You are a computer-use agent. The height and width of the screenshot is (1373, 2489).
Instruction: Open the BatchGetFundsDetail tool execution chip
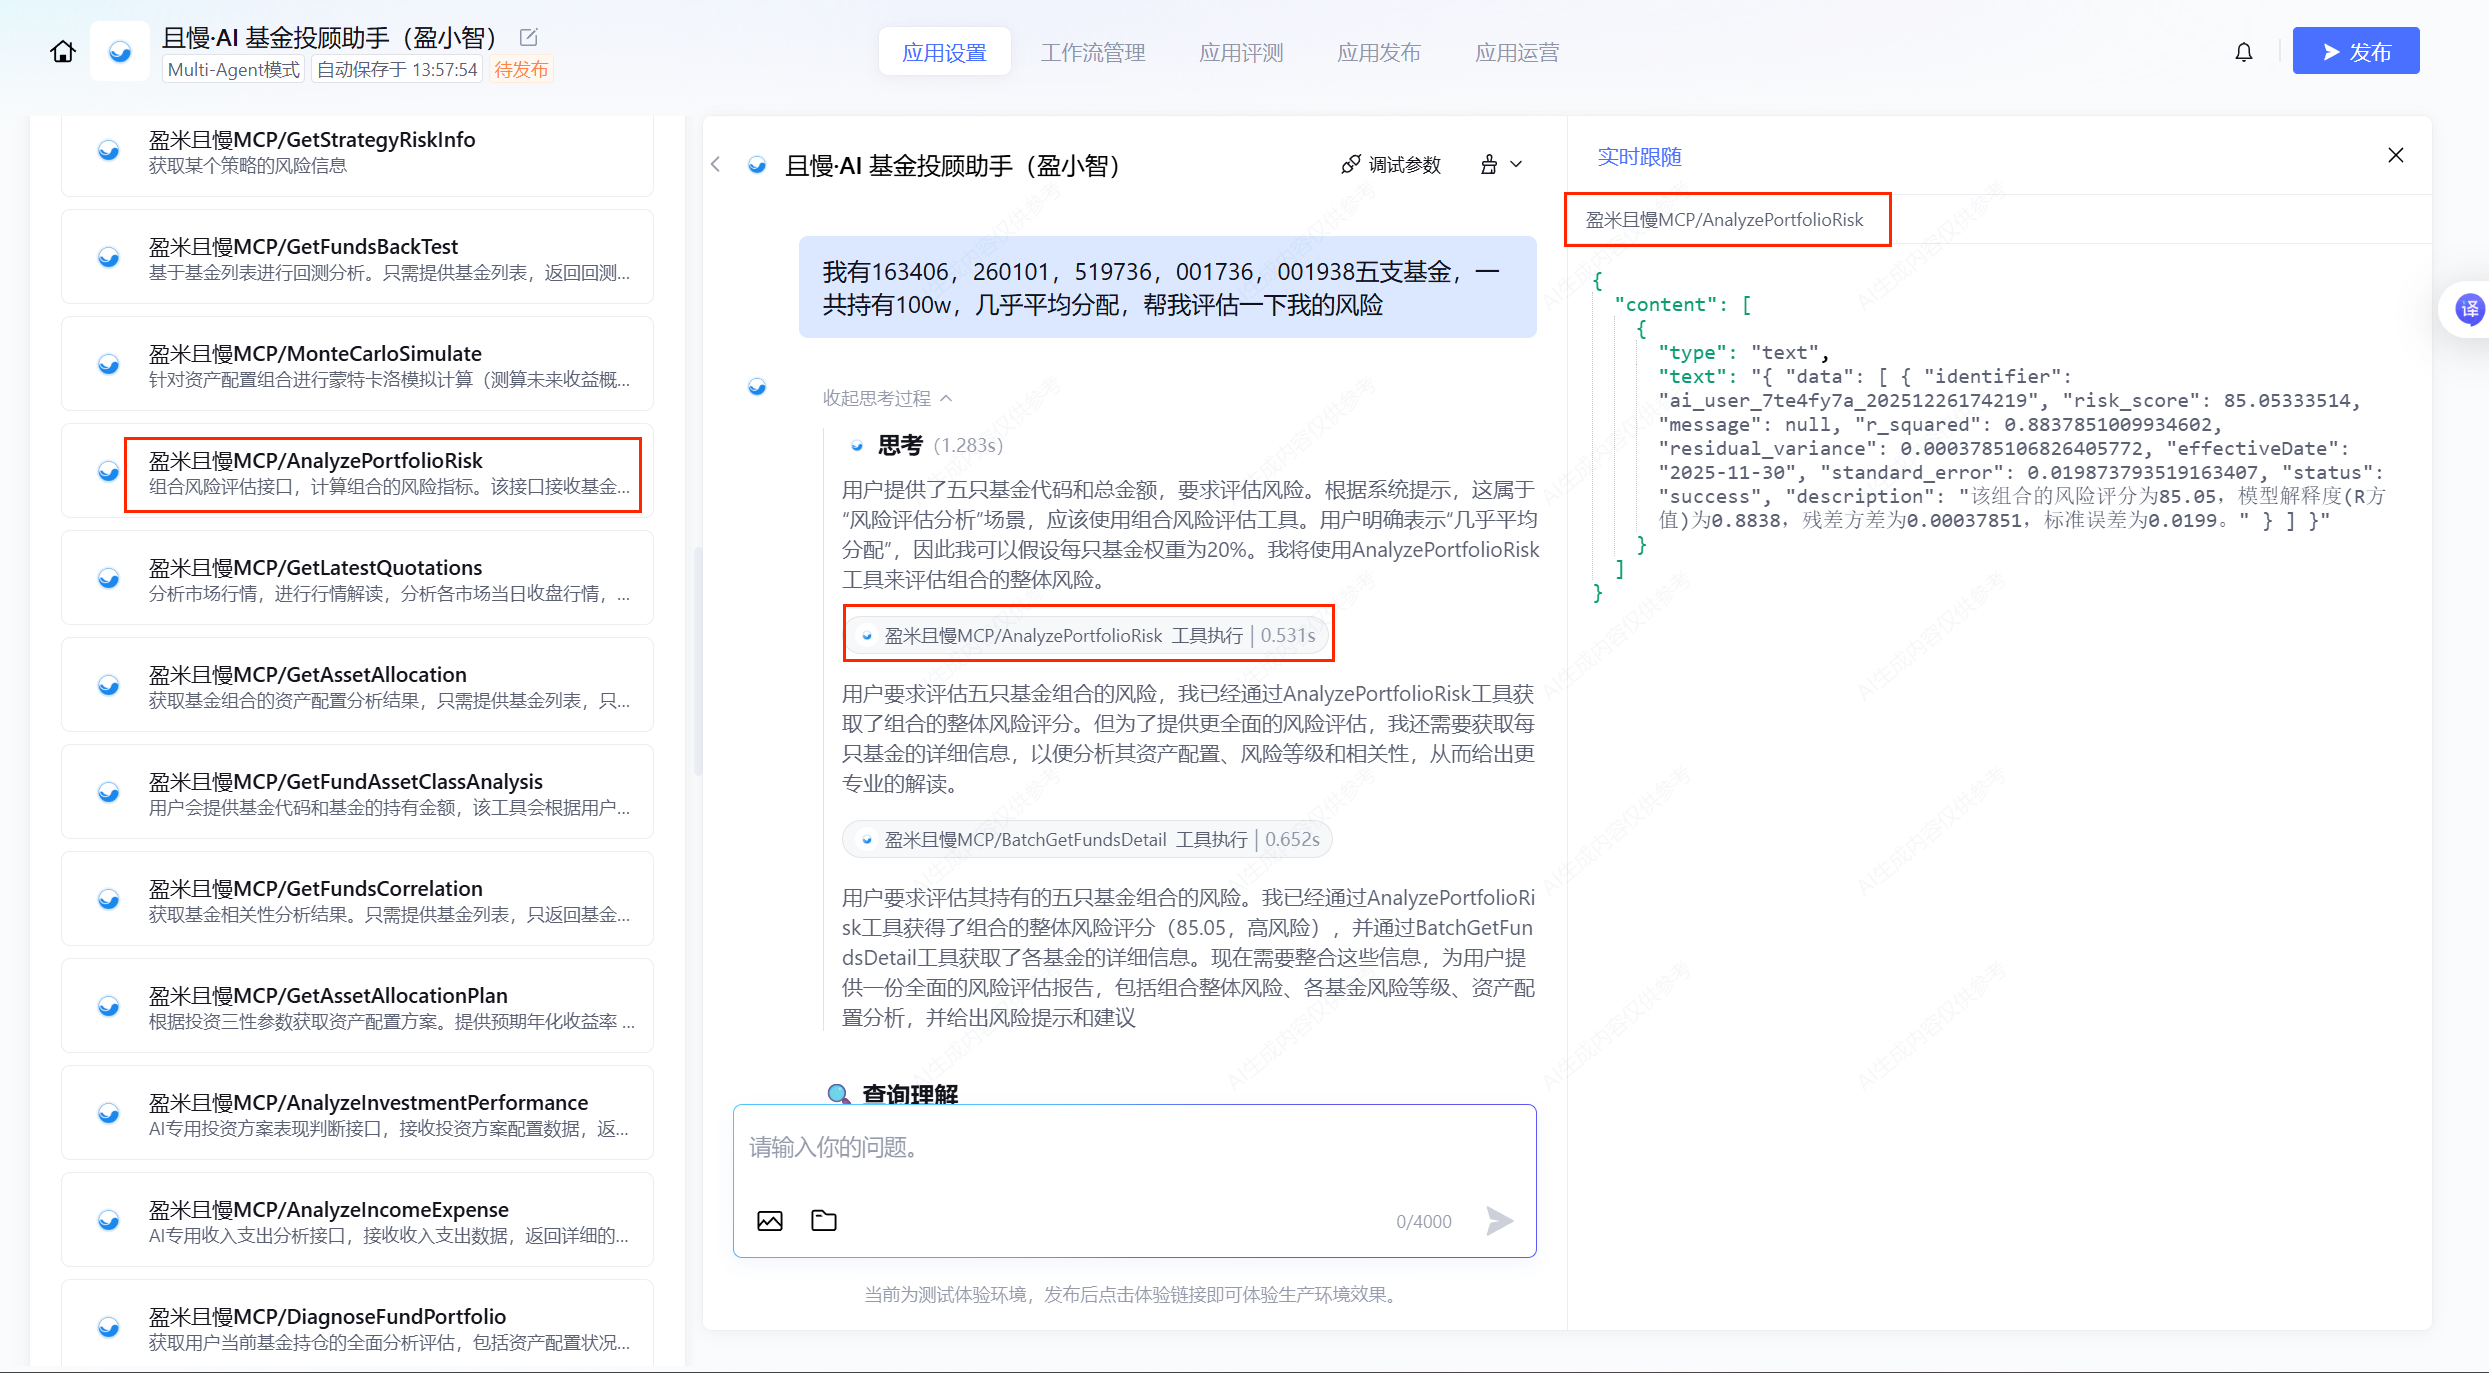pos(1088,839)
